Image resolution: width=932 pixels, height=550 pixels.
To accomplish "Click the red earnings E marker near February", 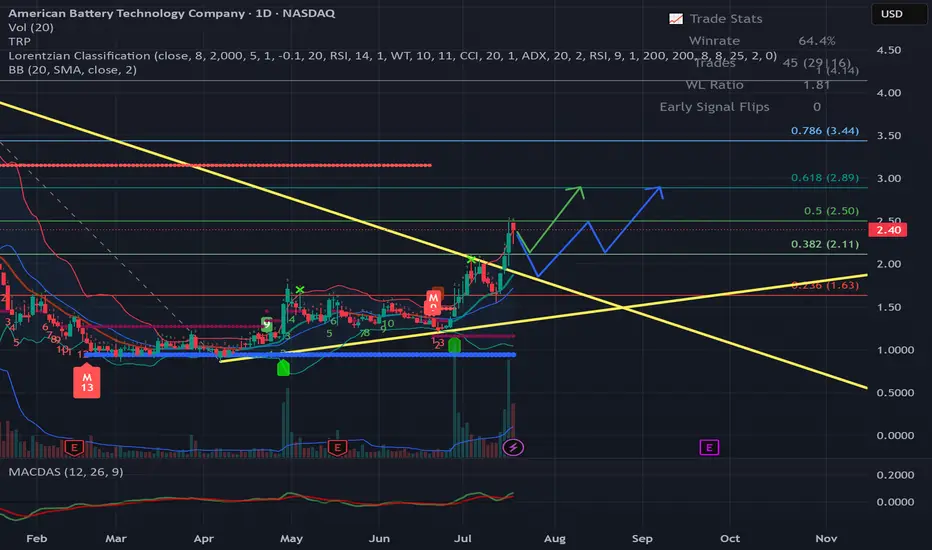I will click(74, 447).
